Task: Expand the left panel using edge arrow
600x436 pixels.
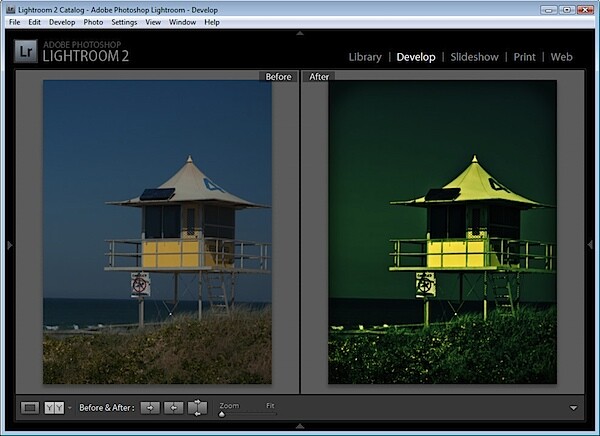Action: click(x=9, y=244)
